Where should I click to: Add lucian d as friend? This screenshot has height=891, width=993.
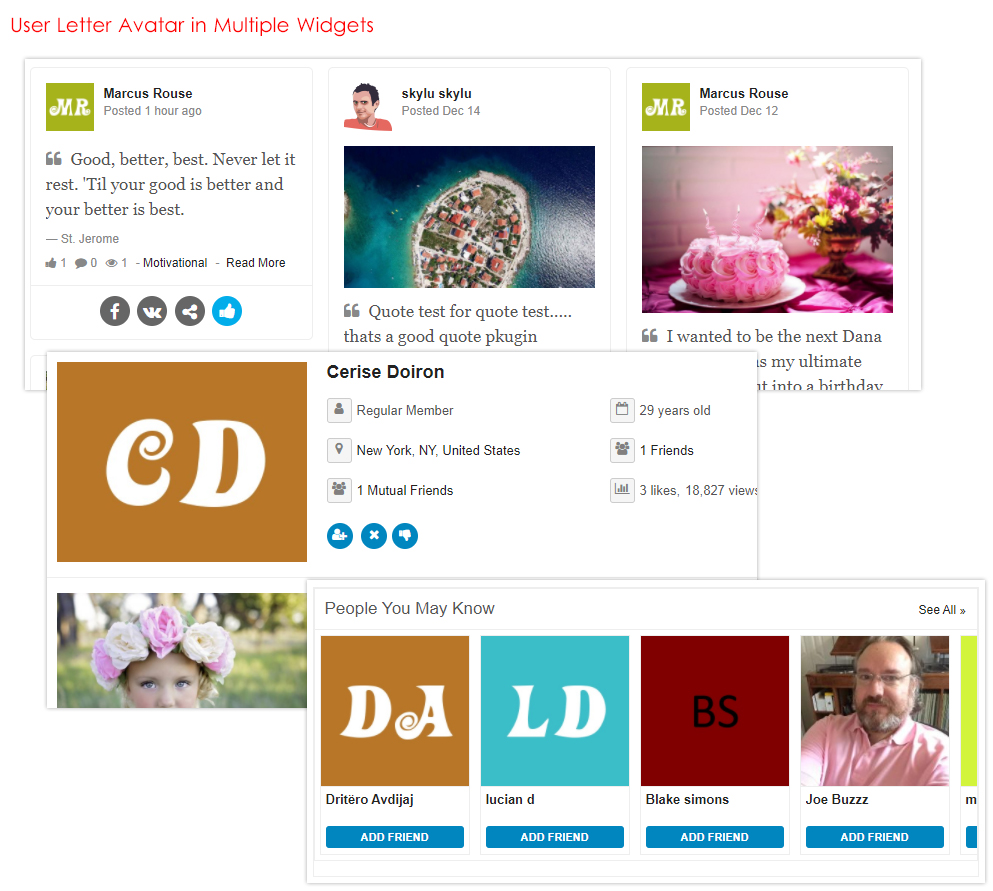tap(555, 837)
